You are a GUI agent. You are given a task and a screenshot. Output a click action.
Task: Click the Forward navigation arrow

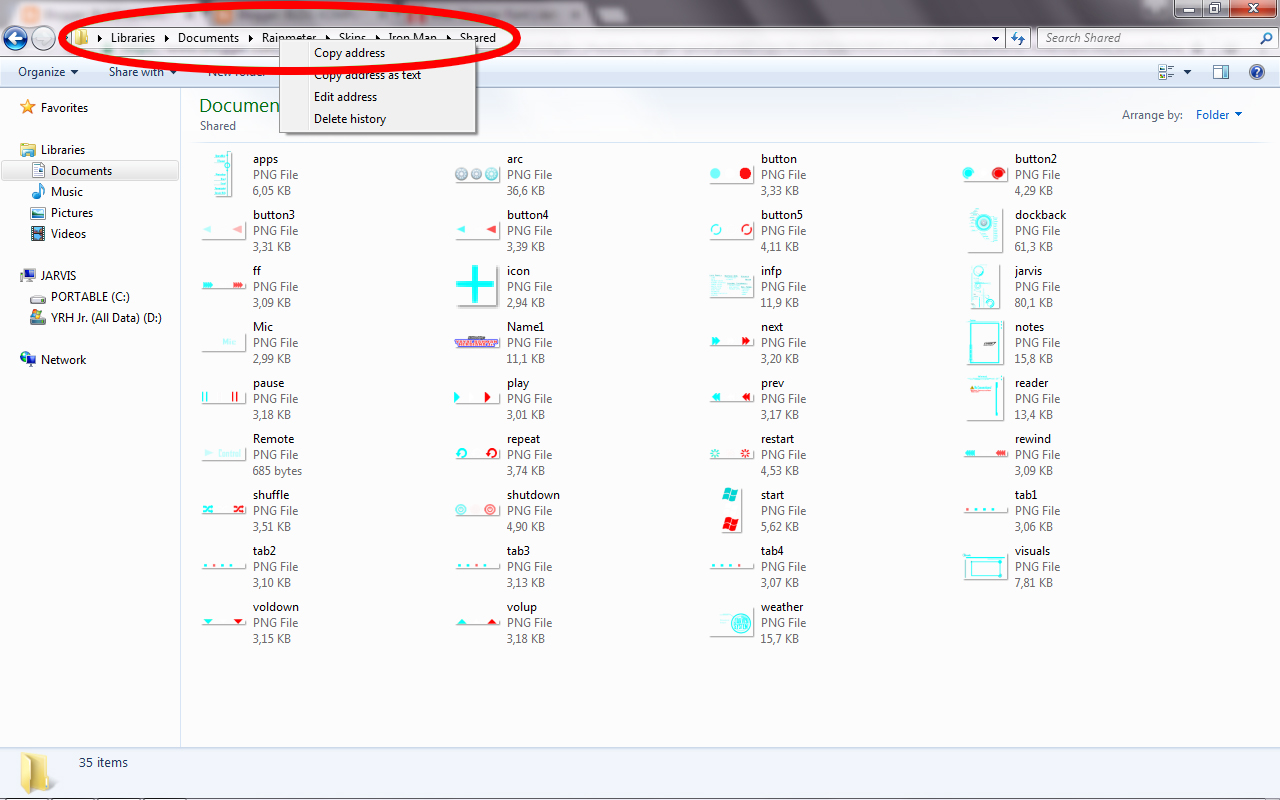pos(43,38)
